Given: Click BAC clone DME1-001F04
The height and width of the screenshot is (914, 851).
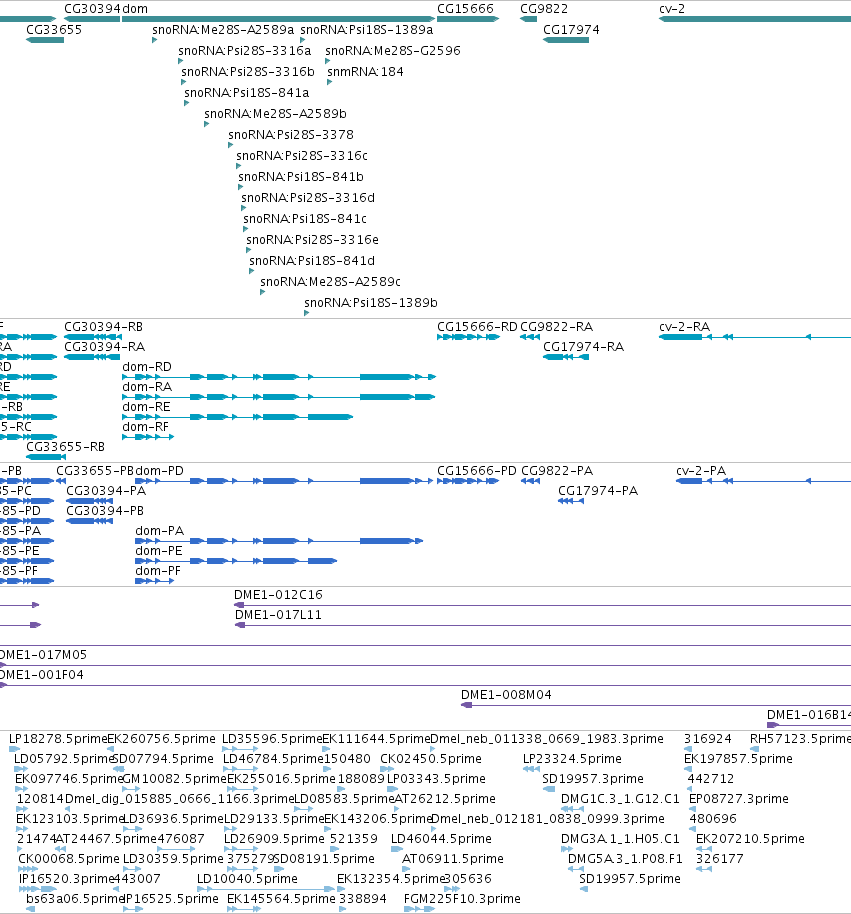Looking at the screenshot, I should pos(426,686).
